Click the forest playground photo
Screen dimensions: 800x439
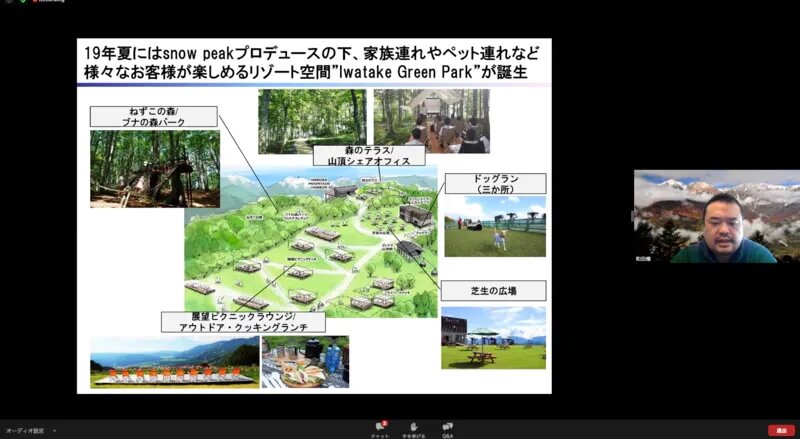click(155, 168)
